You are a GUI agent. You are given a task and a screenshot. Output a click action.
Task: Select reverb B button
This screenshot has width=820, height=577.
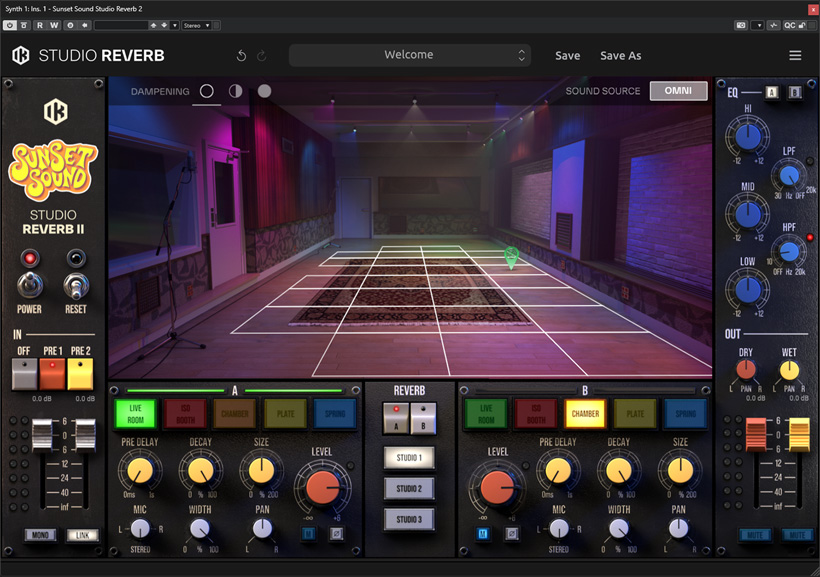[x=423, y=418]
